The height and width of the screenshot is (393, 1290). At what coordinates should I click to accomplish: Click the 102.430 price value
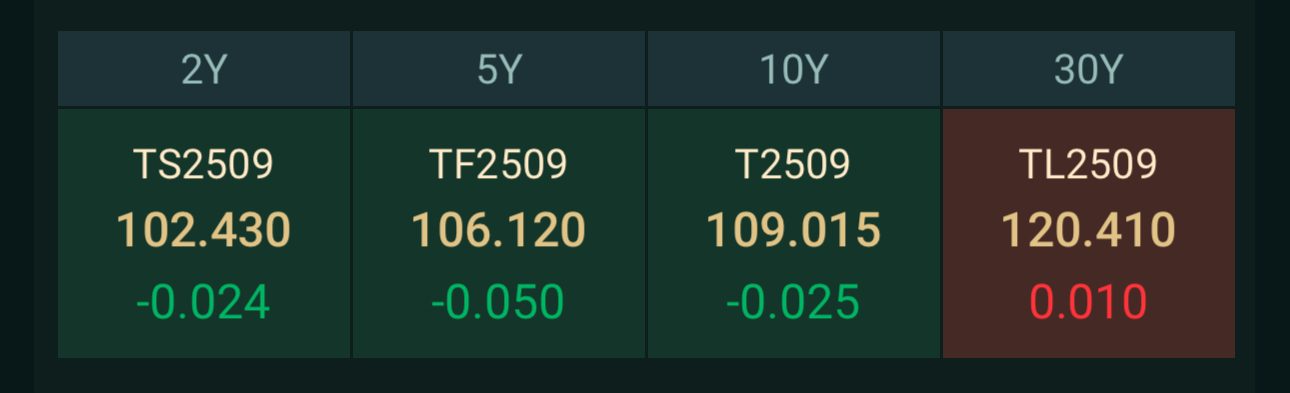(204, 230)
